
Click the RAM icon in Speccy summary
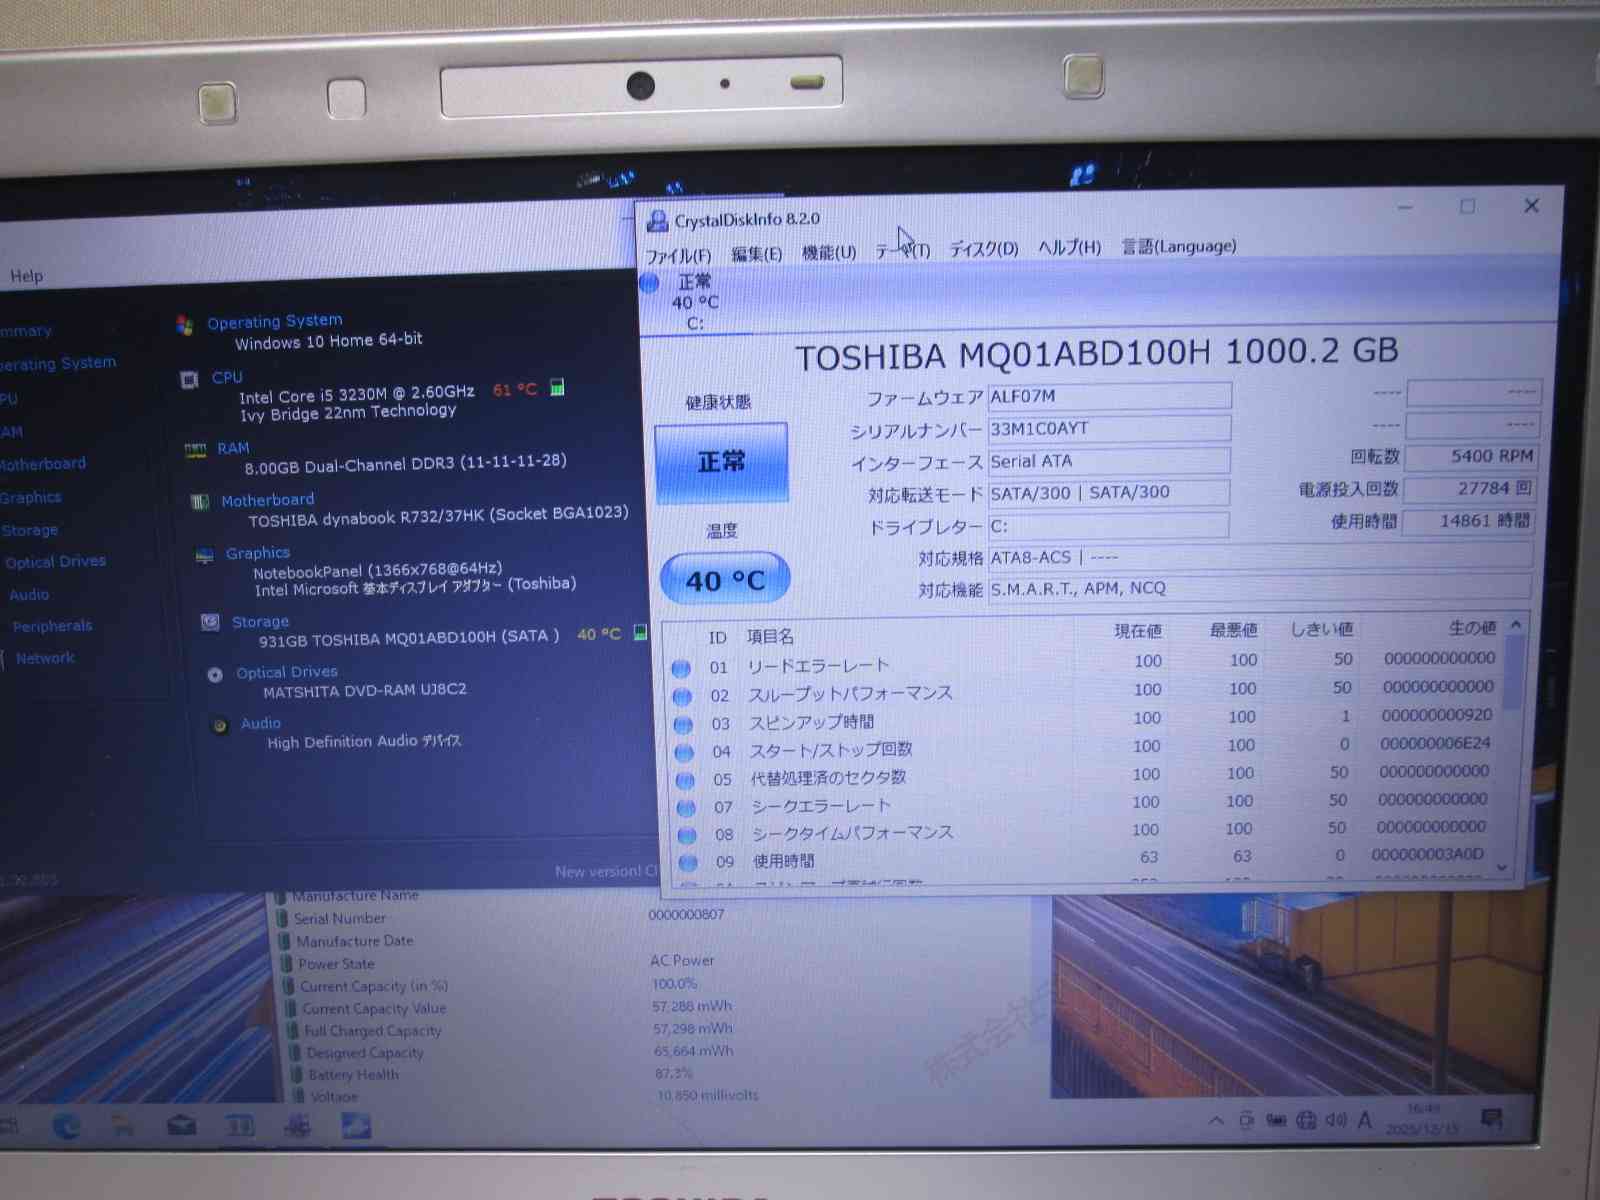click(195, 451)
